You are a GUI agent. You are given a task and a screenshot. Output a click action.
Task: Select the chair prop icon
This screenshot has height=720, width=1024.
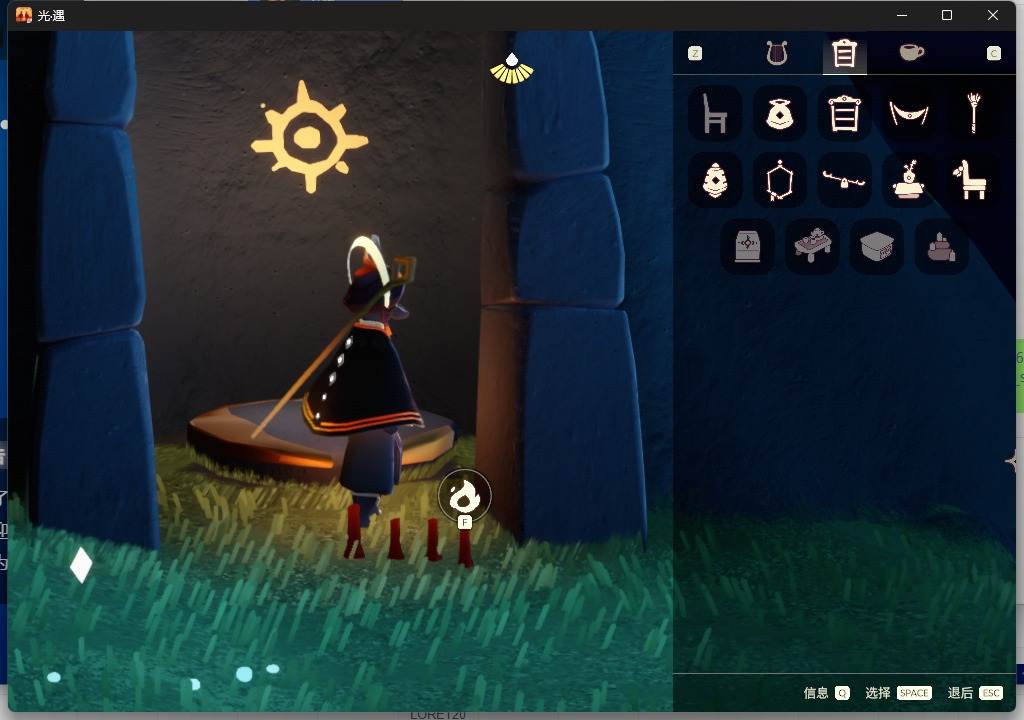[715, 113]
